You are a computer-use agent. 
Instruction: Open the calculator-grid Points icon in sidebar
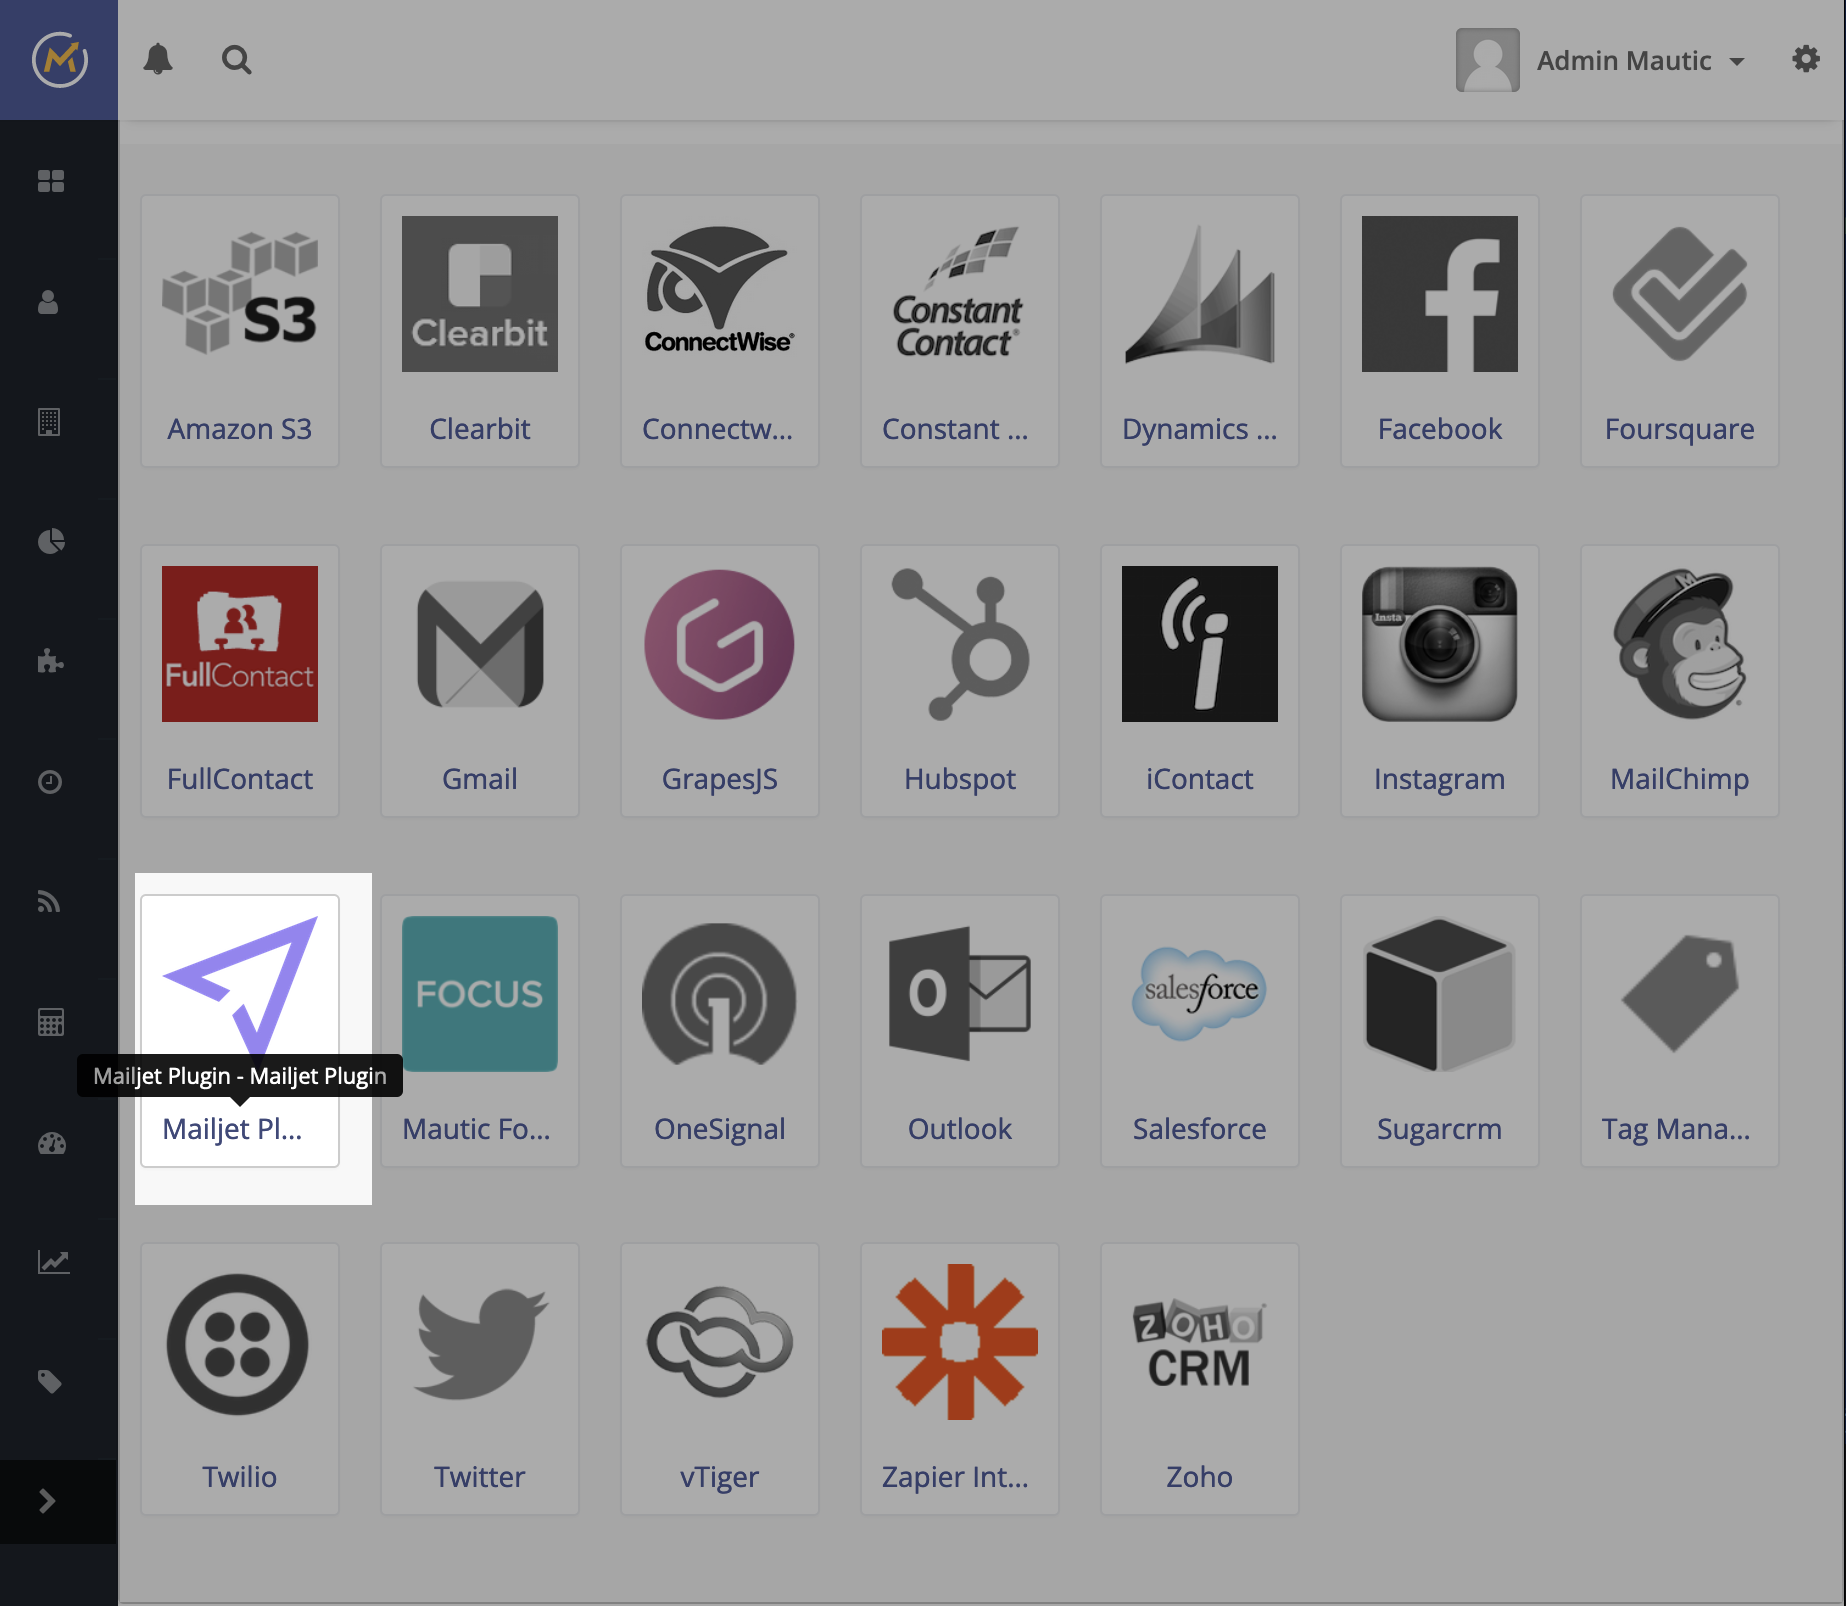(51, 1022)
